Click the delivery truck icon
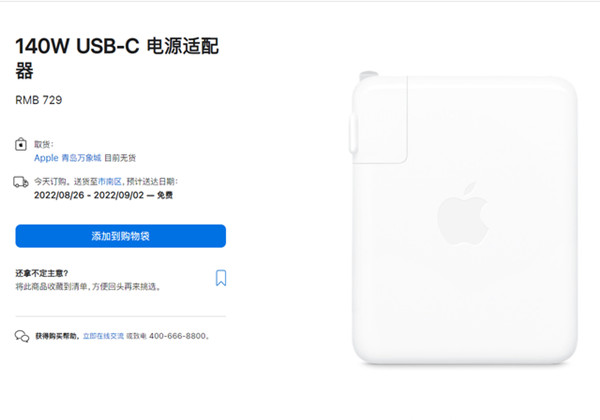The height and width of the screenshot is (420, 600). tap(21, 182)
